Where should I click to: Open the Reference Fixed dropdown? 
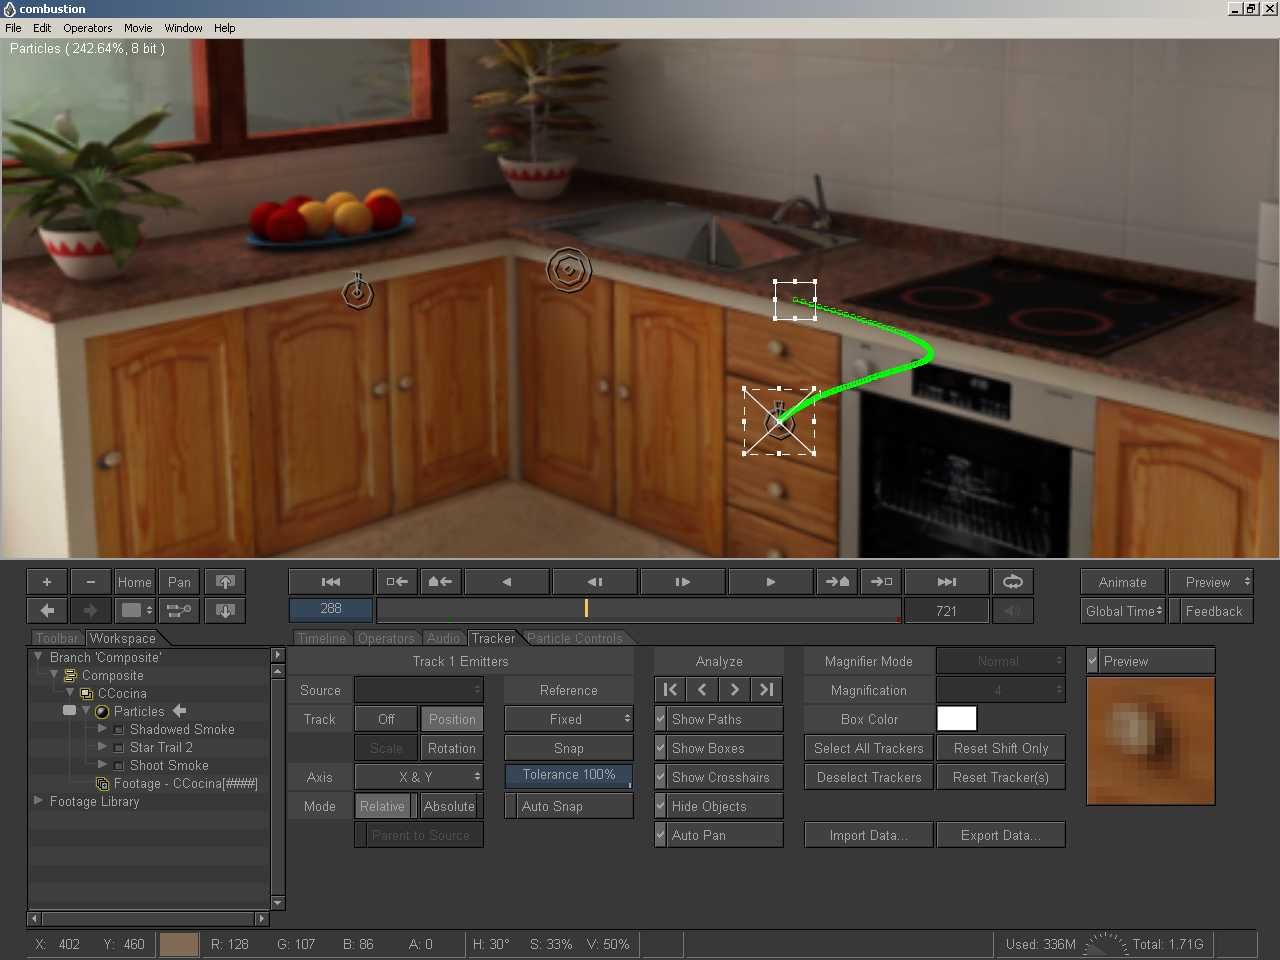tap(569, 719)
